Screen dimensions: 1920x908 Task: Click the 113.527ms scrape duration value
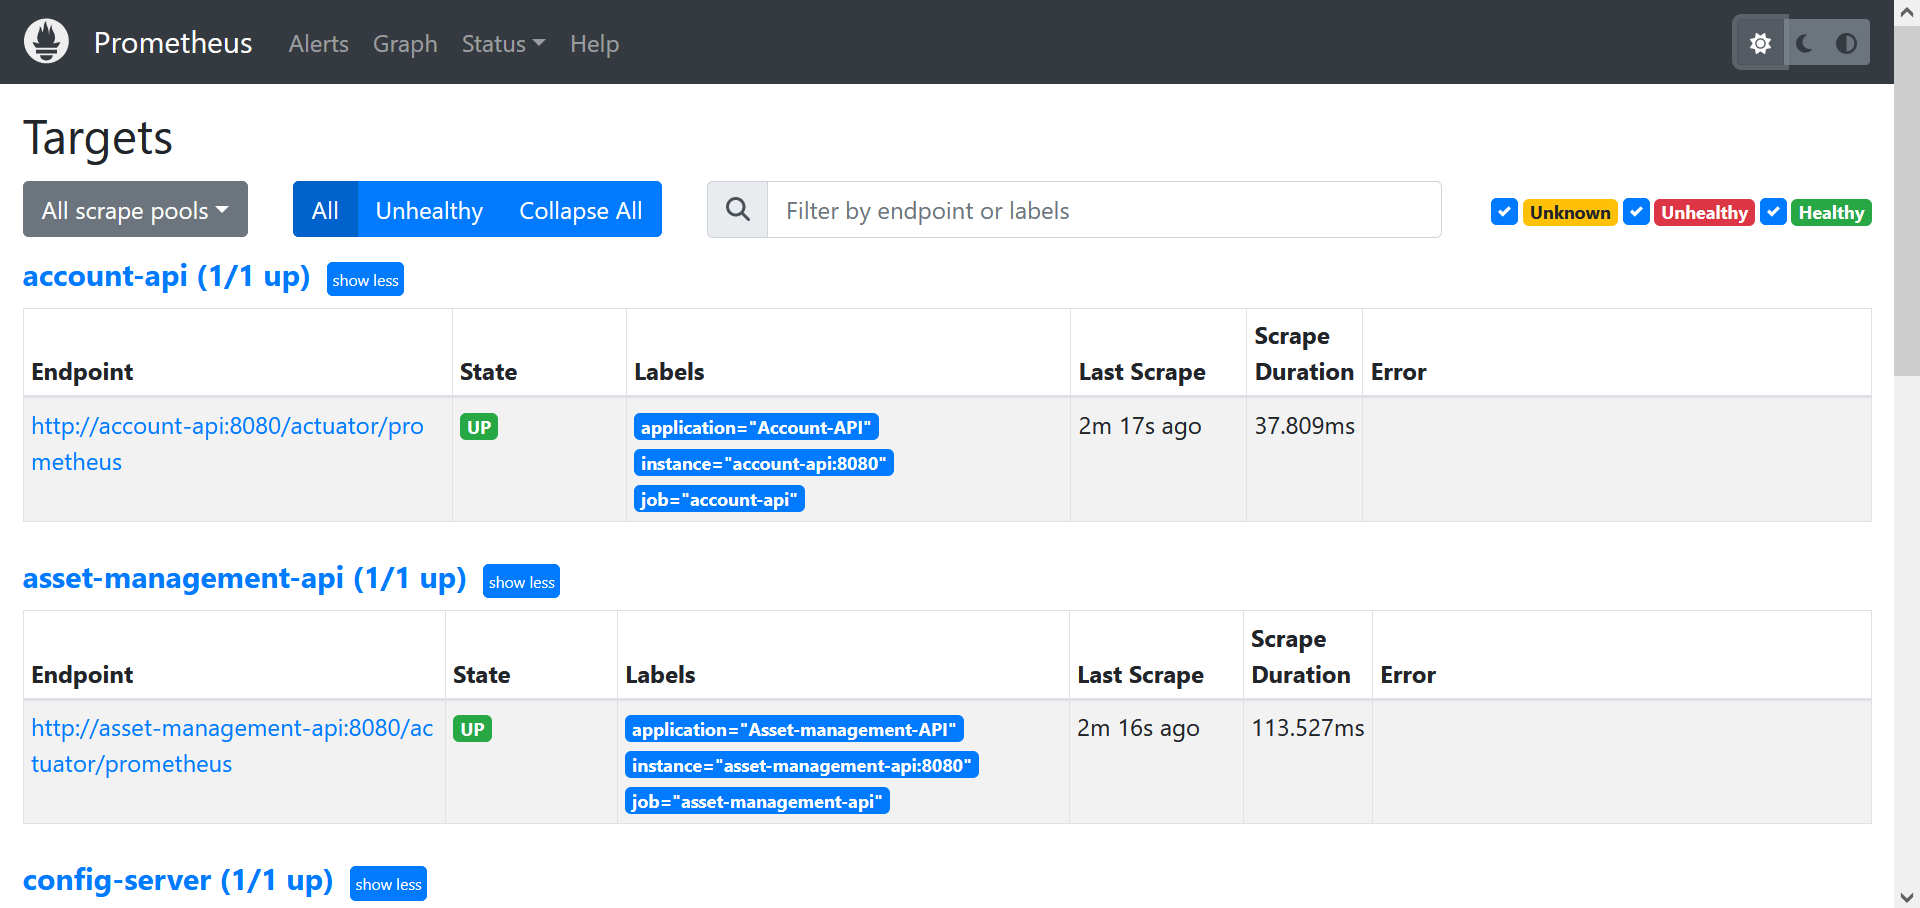(1308, 728)
